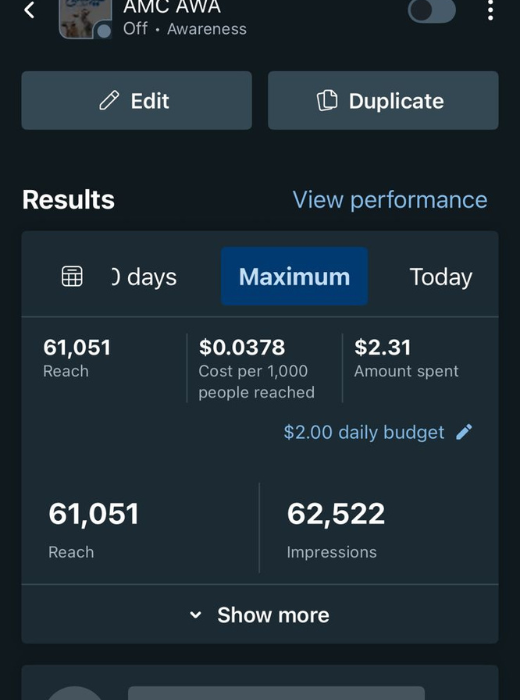This screenshot has height=700, width=520.
Task: Tap the copy icon in Duplicate button
Action: coord(327,100)
